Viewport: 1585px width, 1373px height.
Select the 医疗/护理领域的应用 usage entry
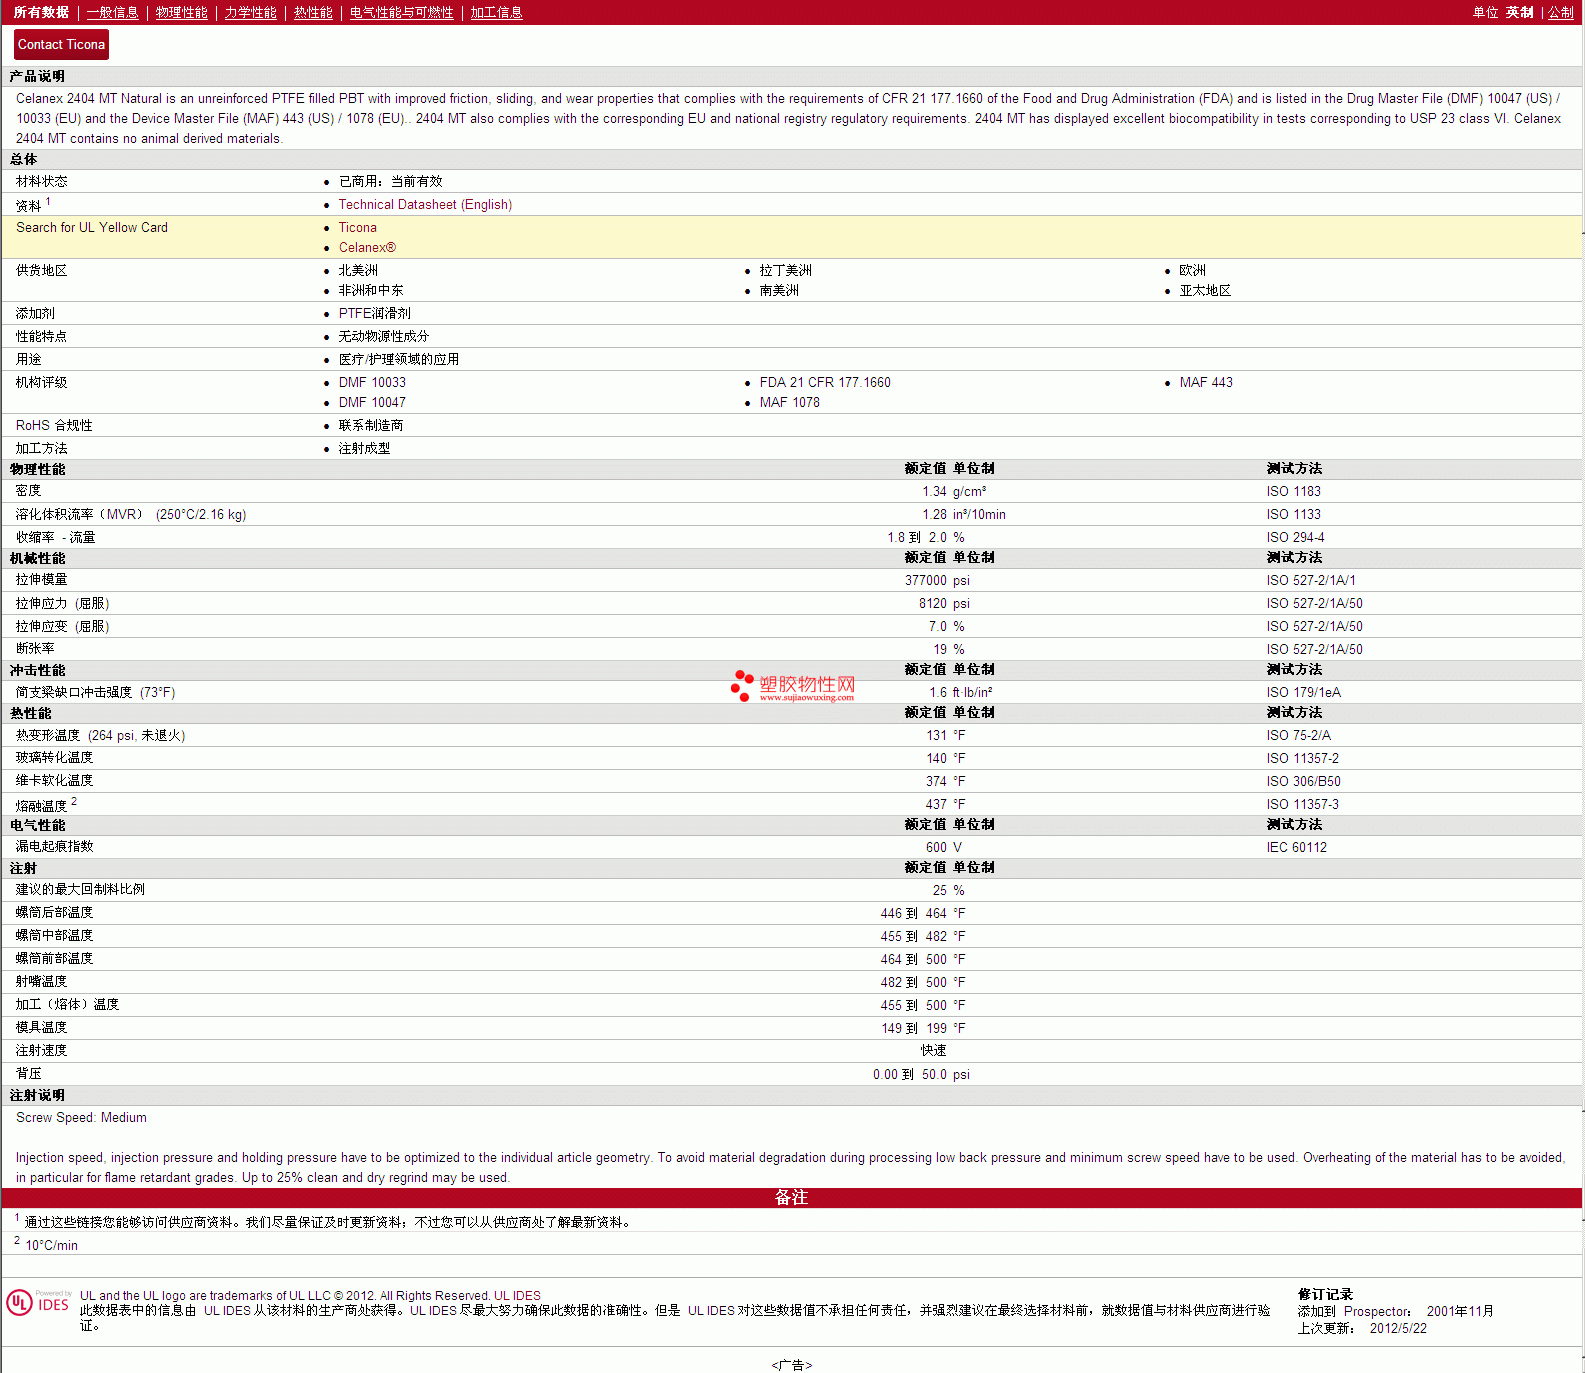click(398, 359)
